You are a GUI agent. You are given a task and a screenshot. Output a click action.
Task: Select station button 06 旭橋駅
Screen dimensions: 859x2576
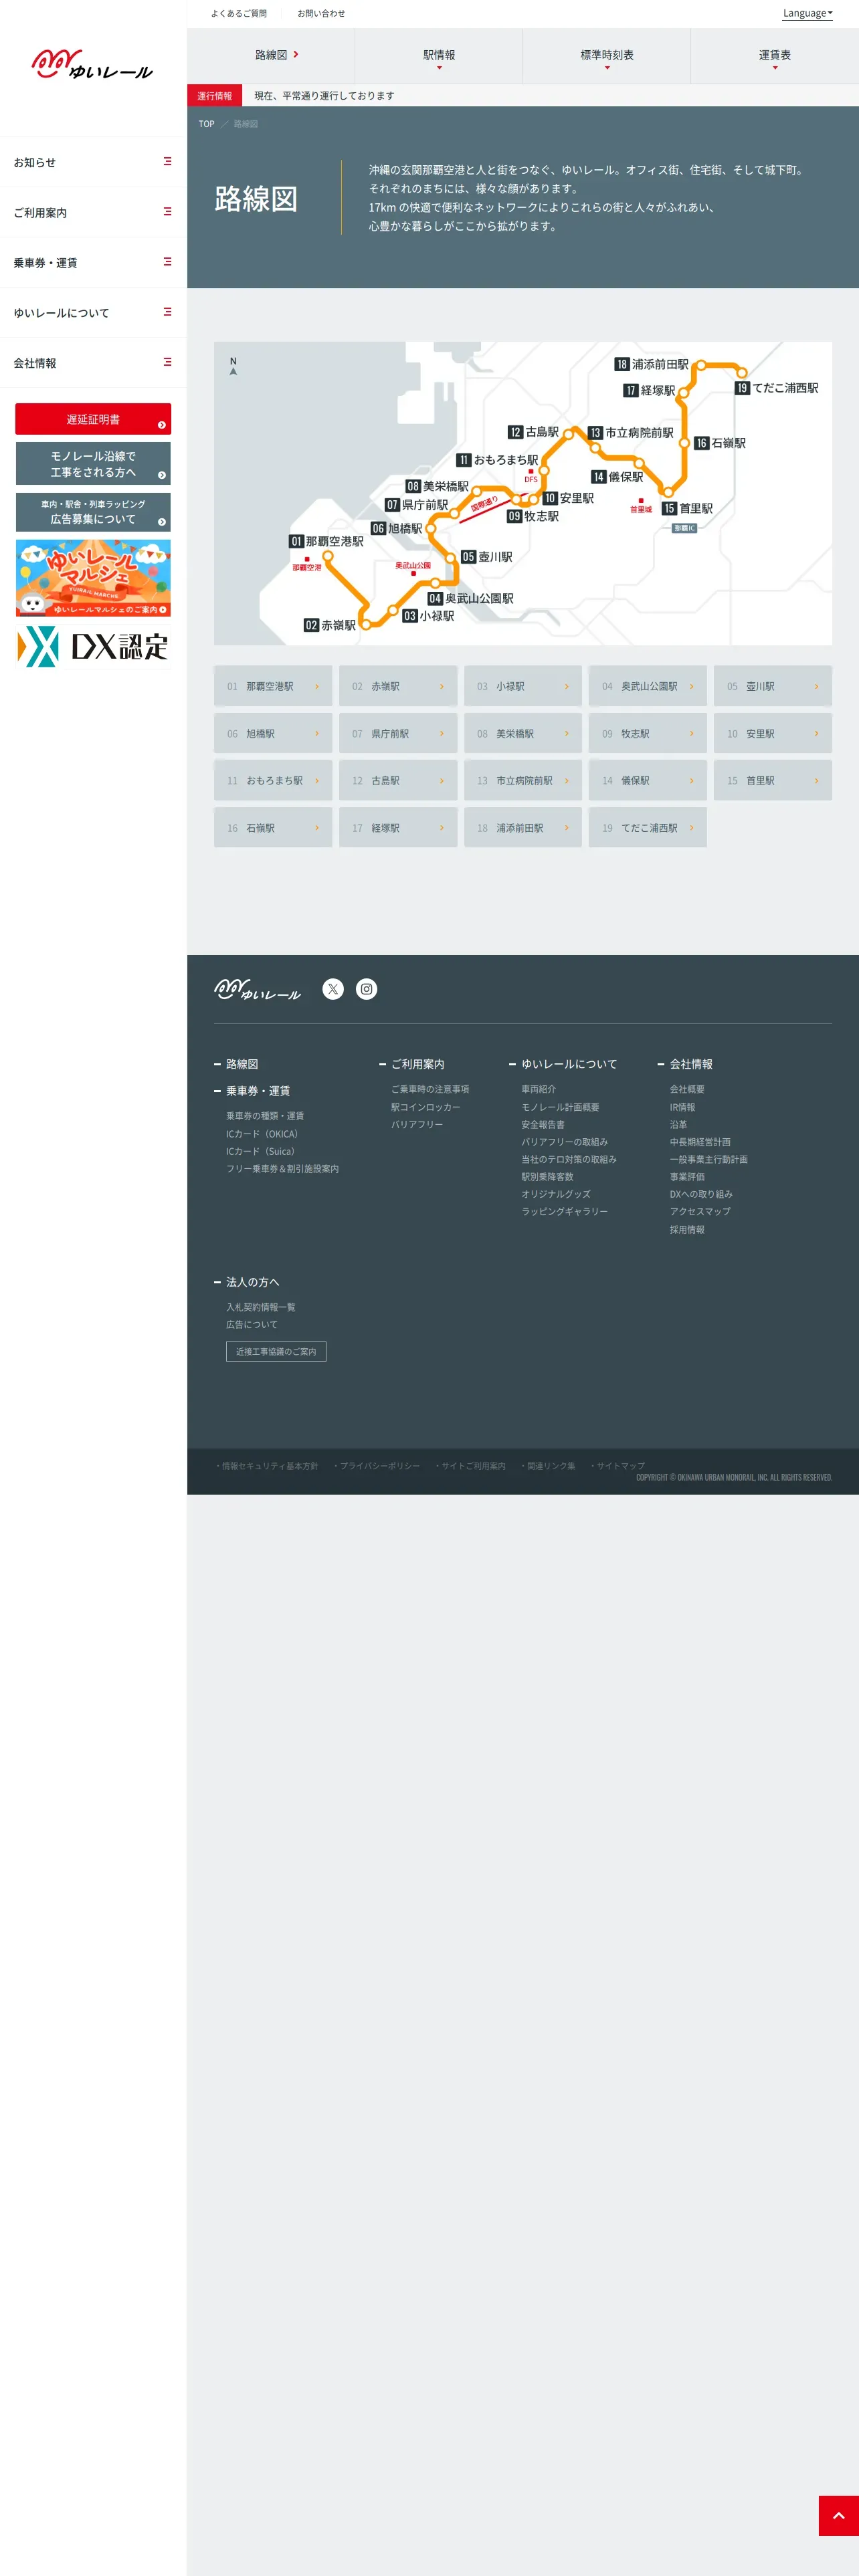point(273,734)
